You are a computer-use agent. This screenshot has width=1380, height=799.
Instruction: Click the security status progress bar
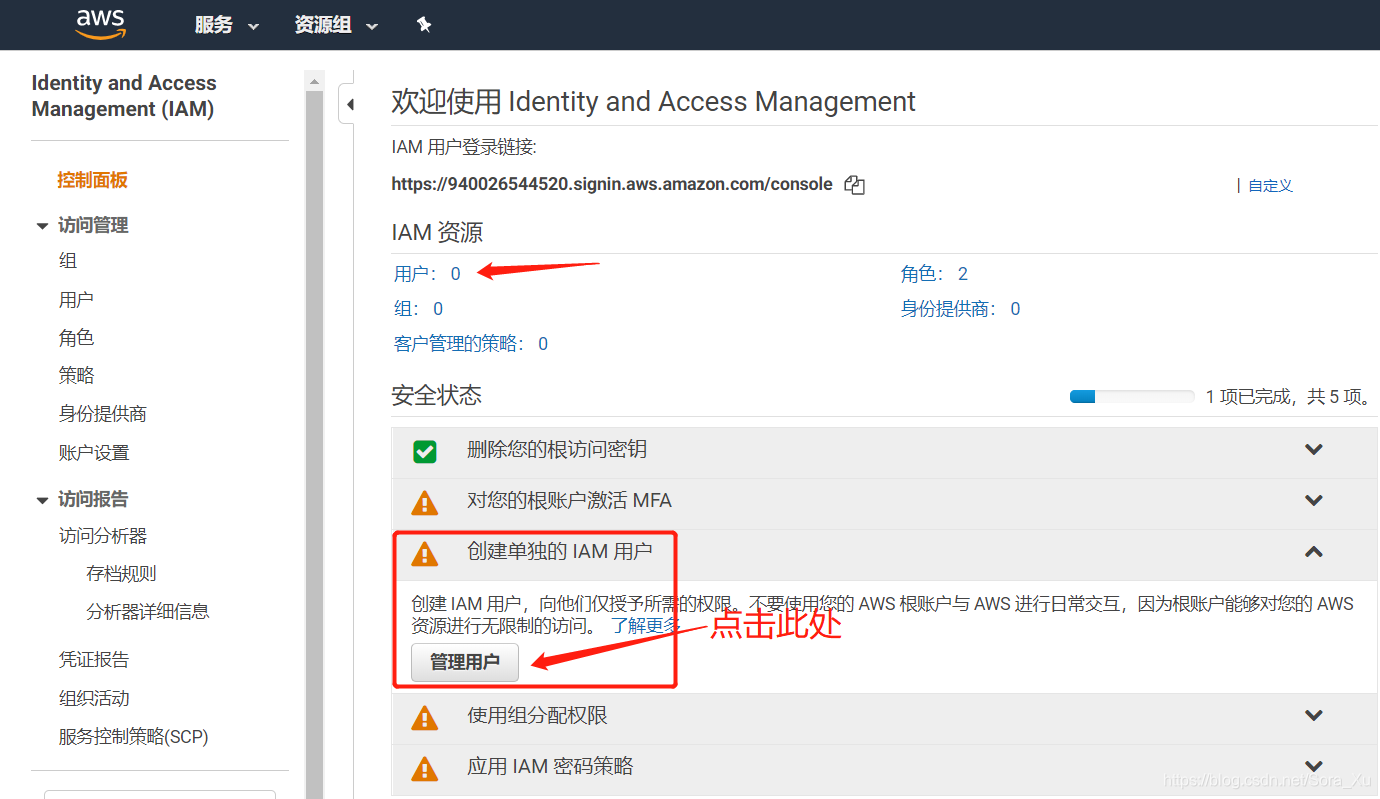pos(1132,397)
